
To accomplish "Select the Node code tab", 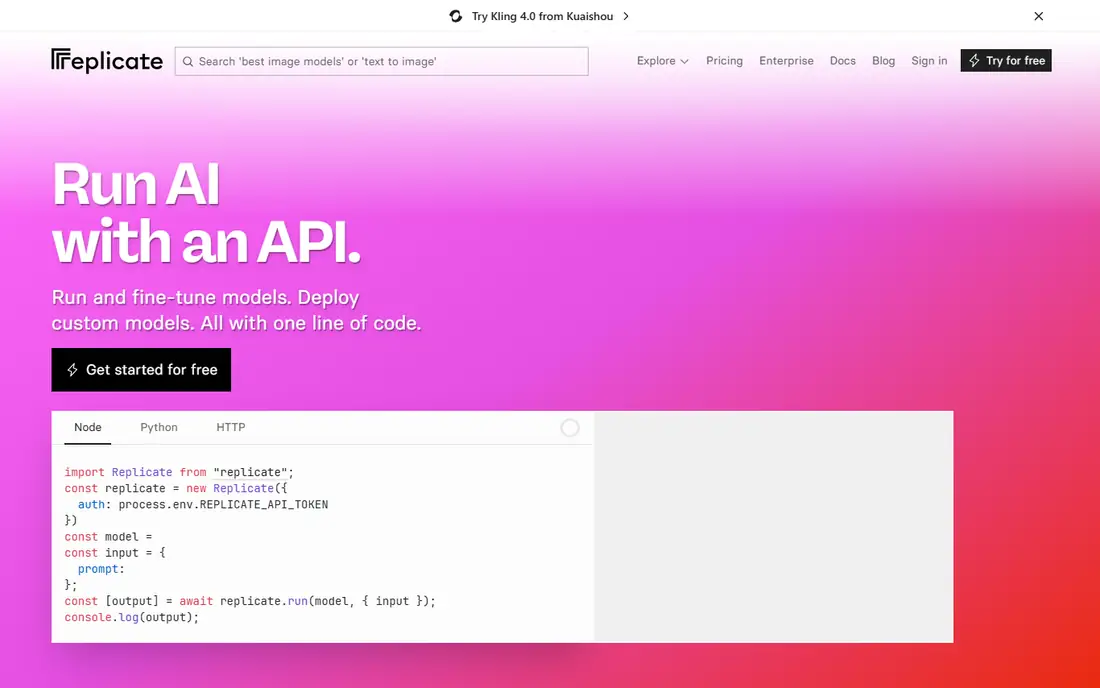I will [88, 427].
